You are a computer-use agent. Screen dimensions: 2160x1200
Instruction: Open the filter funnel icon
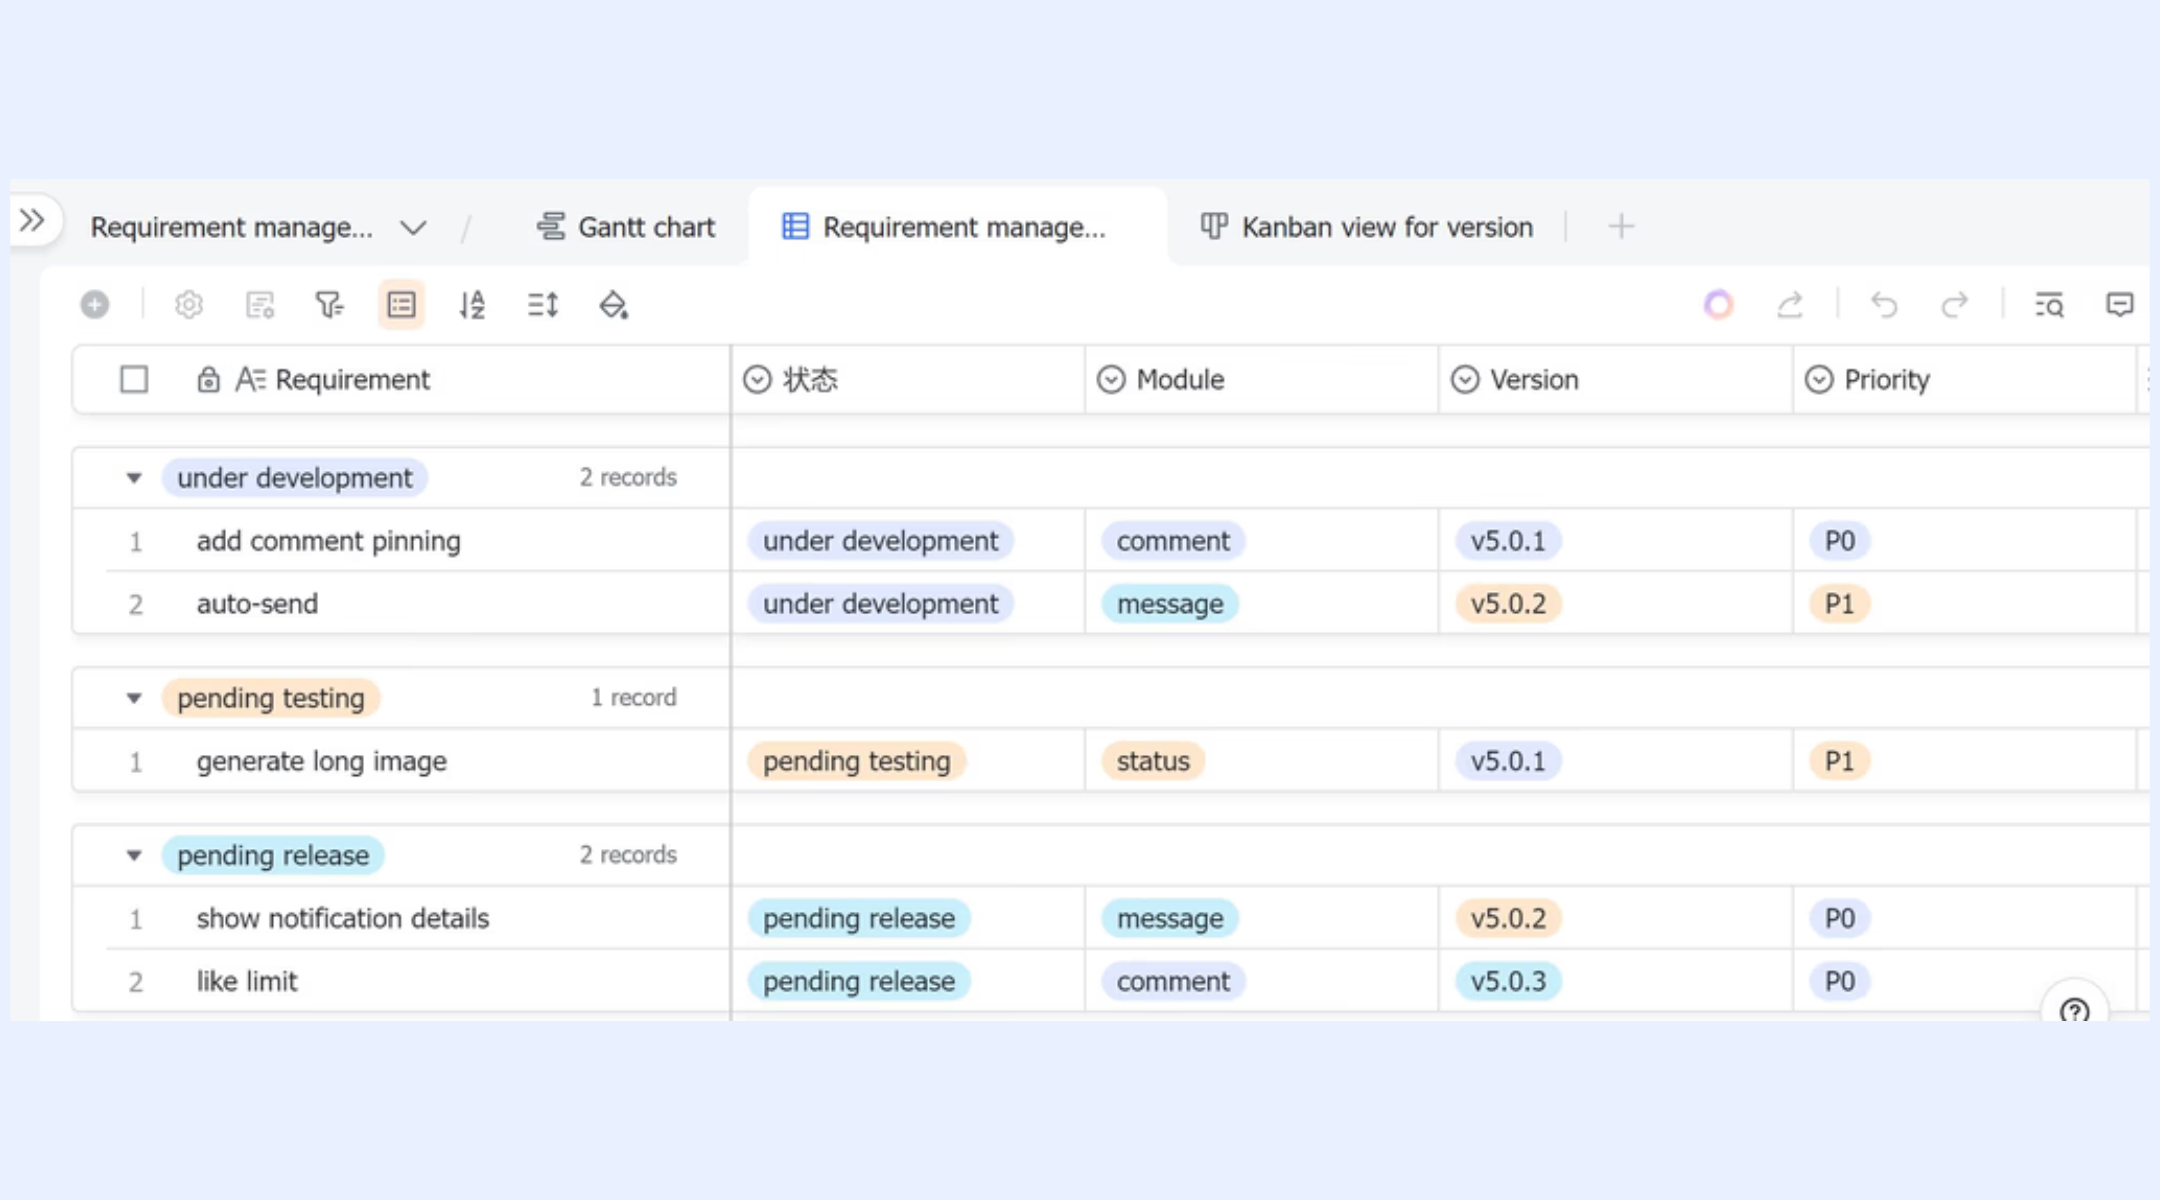coord(329,304)
